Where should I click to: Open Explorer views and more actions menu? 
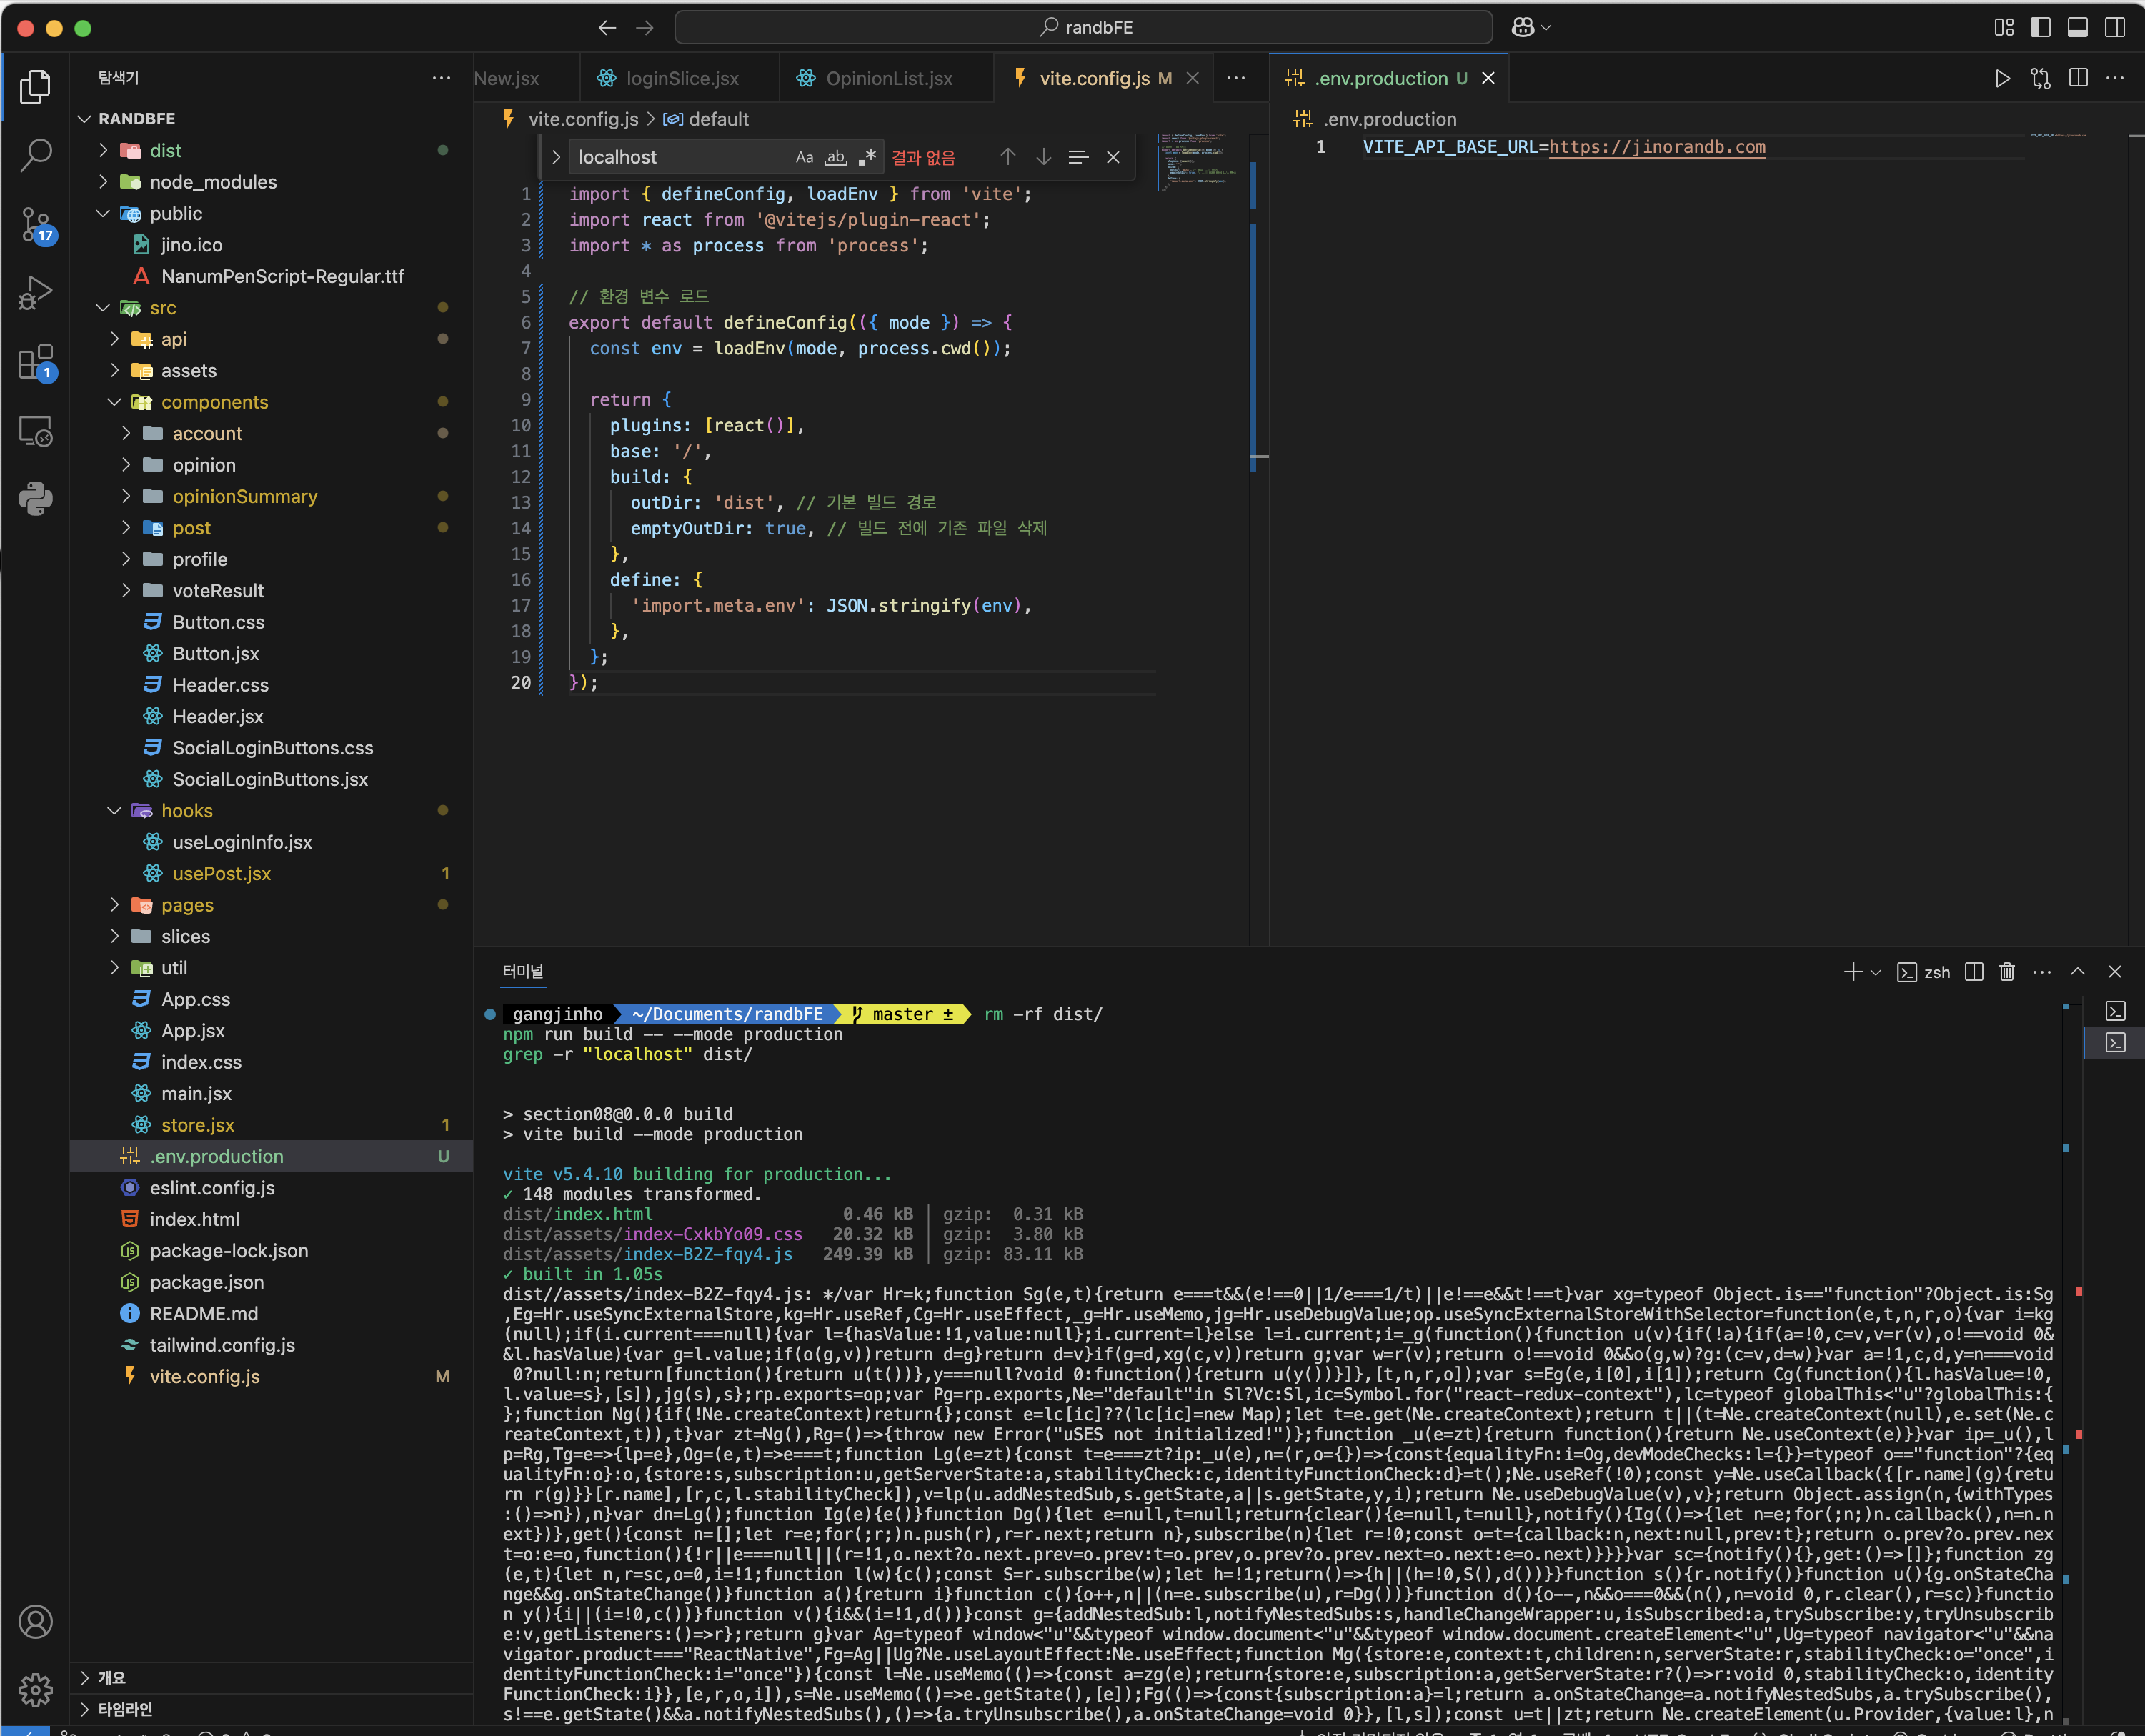pyautogui.click(x=441, y=78)
